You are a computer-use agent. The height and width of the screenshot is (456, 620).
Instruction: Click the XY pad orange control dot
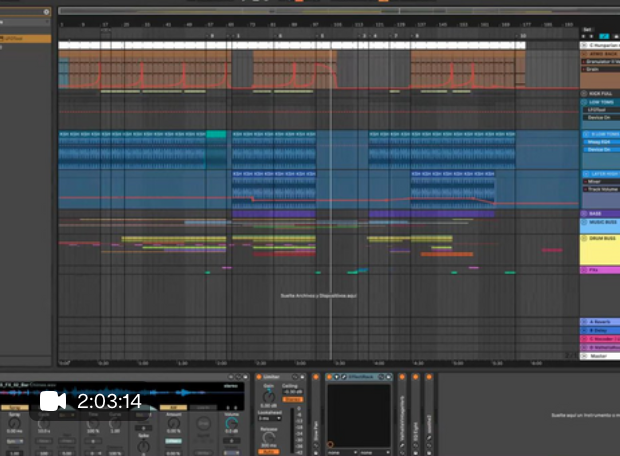tap(330, 445)
